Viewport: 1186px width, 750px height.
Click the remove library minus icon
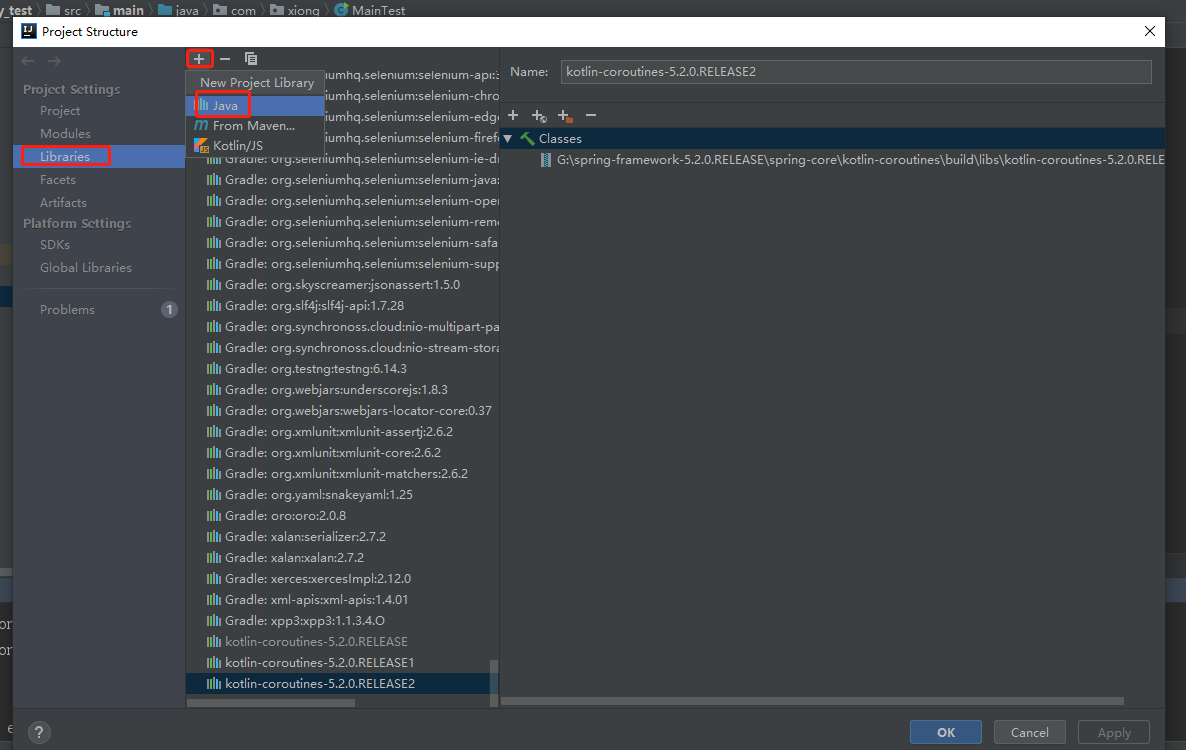(x=225, y=59)
